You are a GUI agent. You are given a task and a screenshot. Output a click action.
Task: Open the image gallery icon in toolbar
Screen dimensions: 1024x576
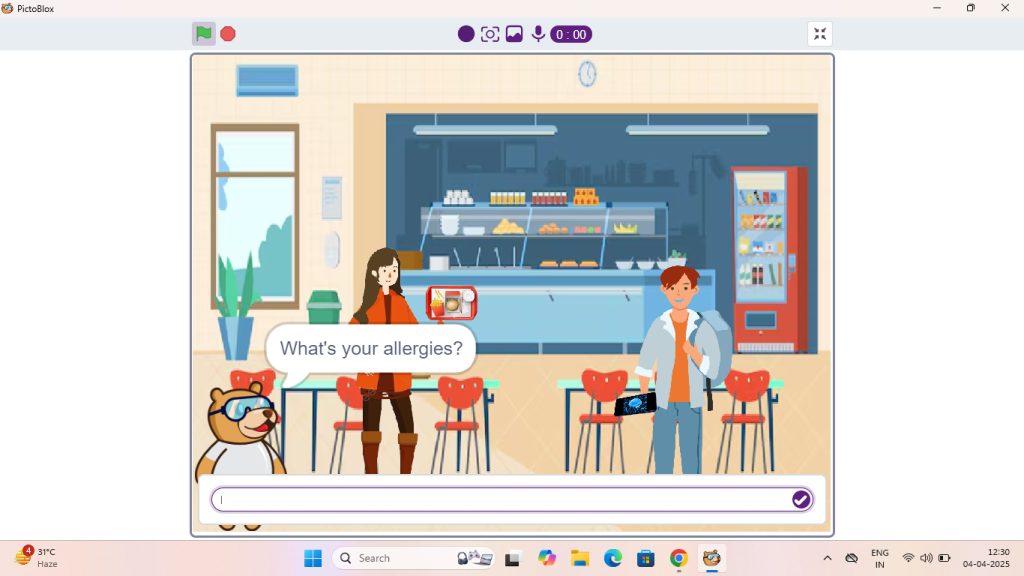514,34
